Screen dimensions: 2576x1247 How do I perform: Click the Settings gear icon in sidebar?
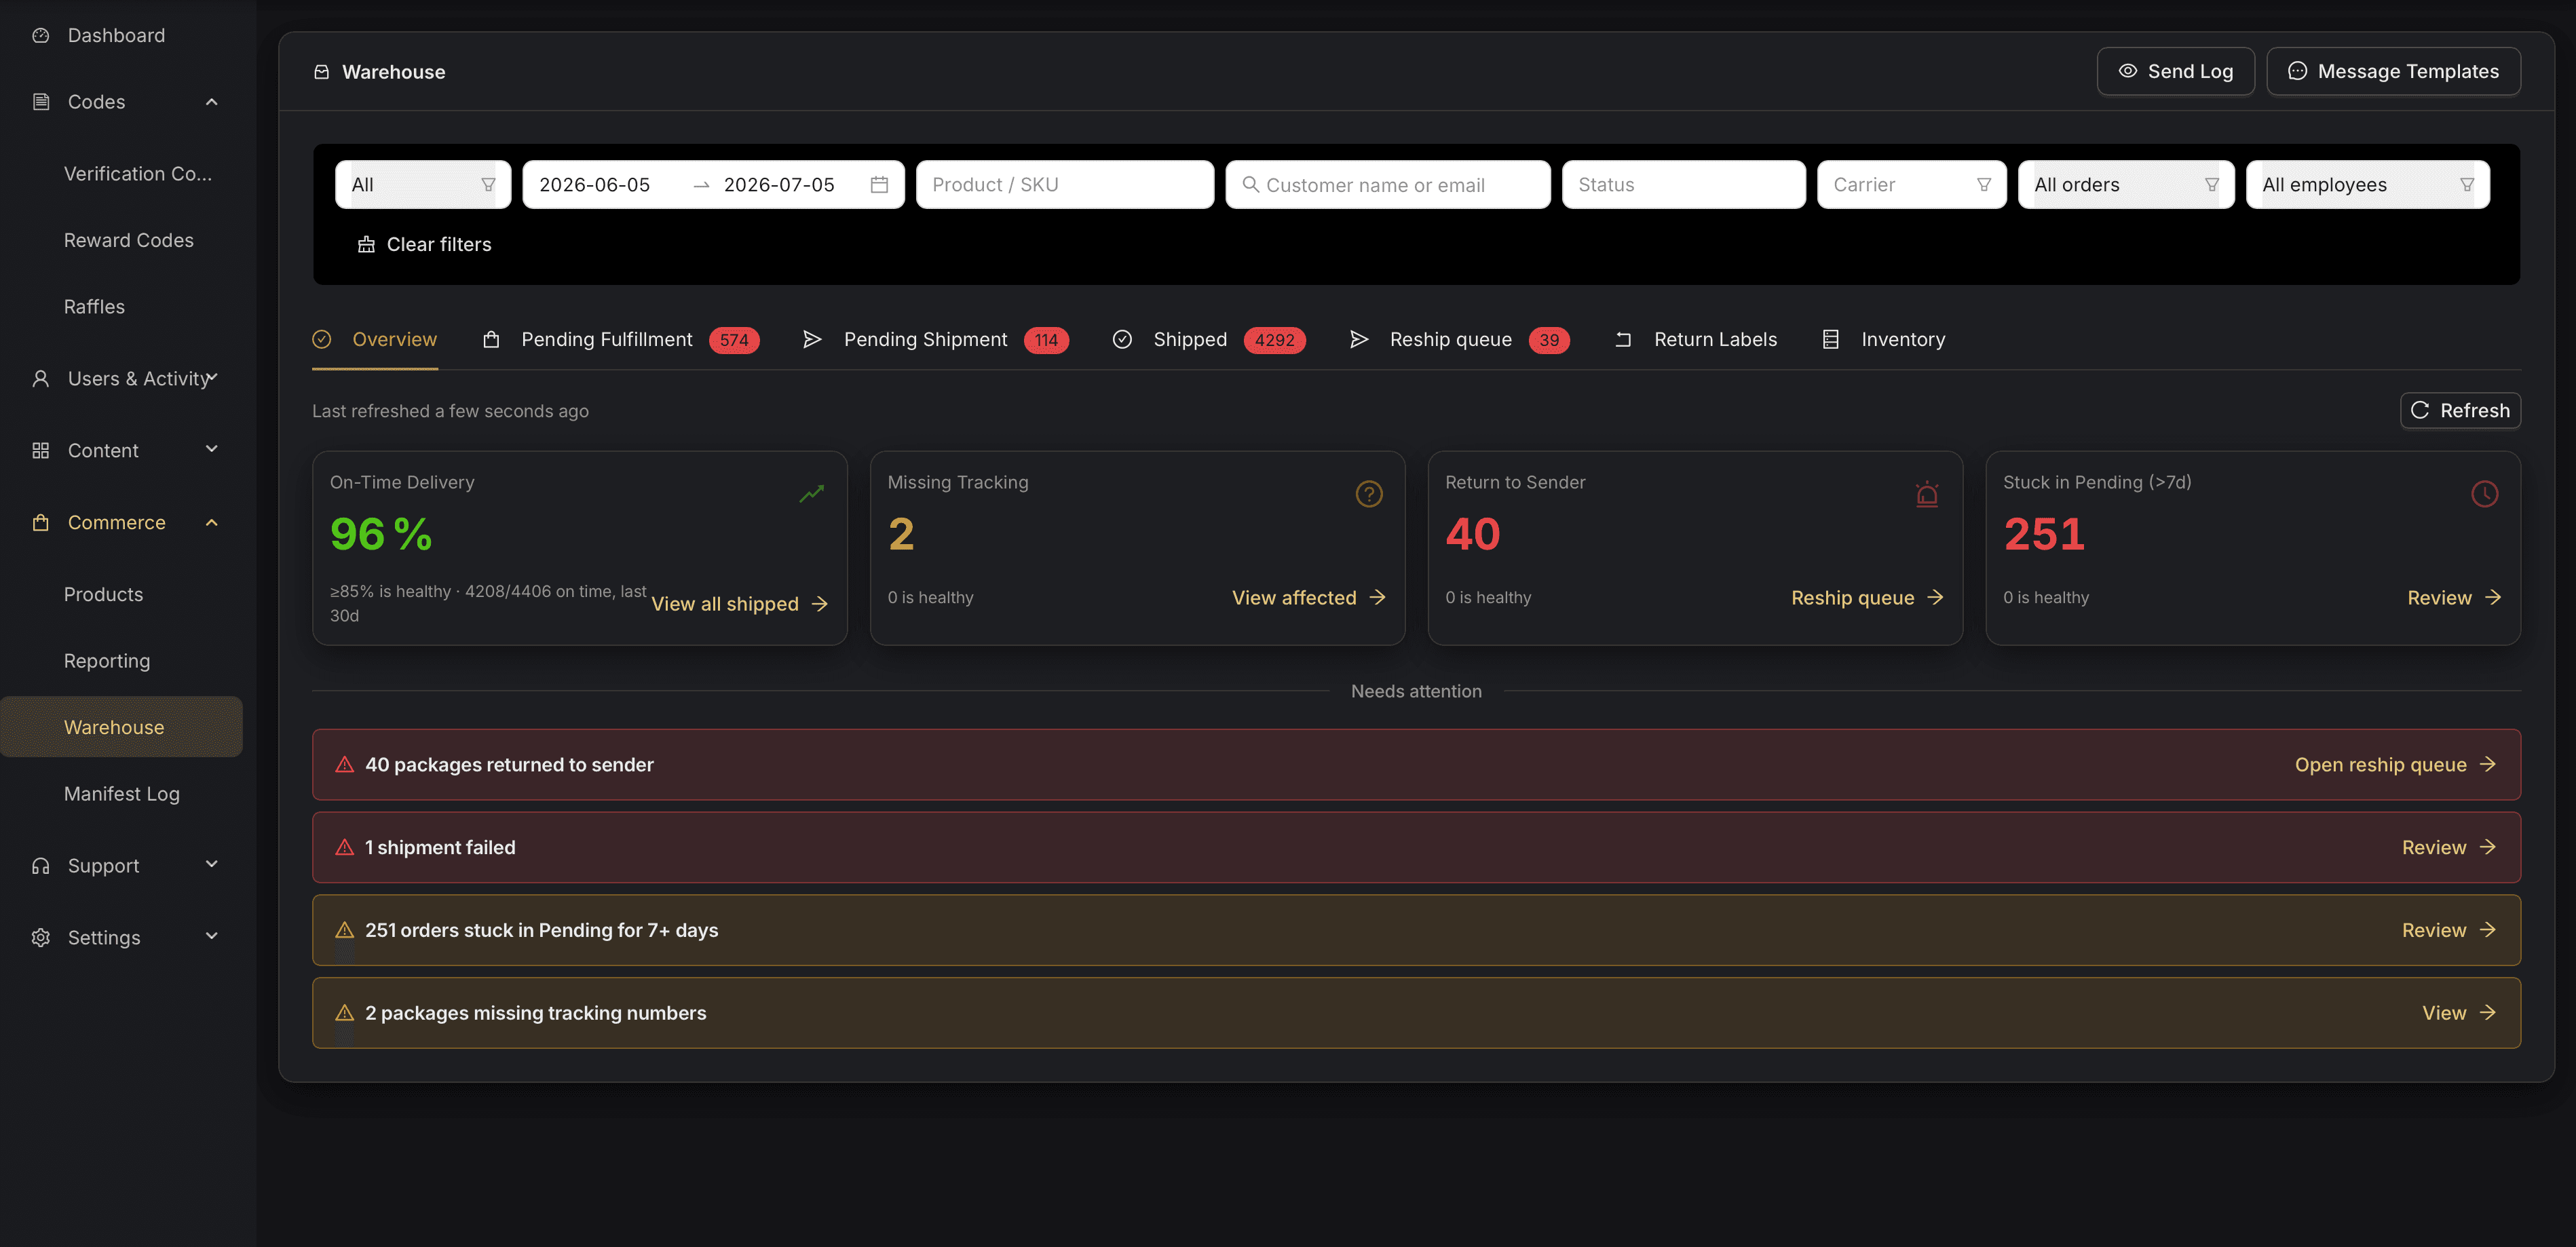click(40, 937)
